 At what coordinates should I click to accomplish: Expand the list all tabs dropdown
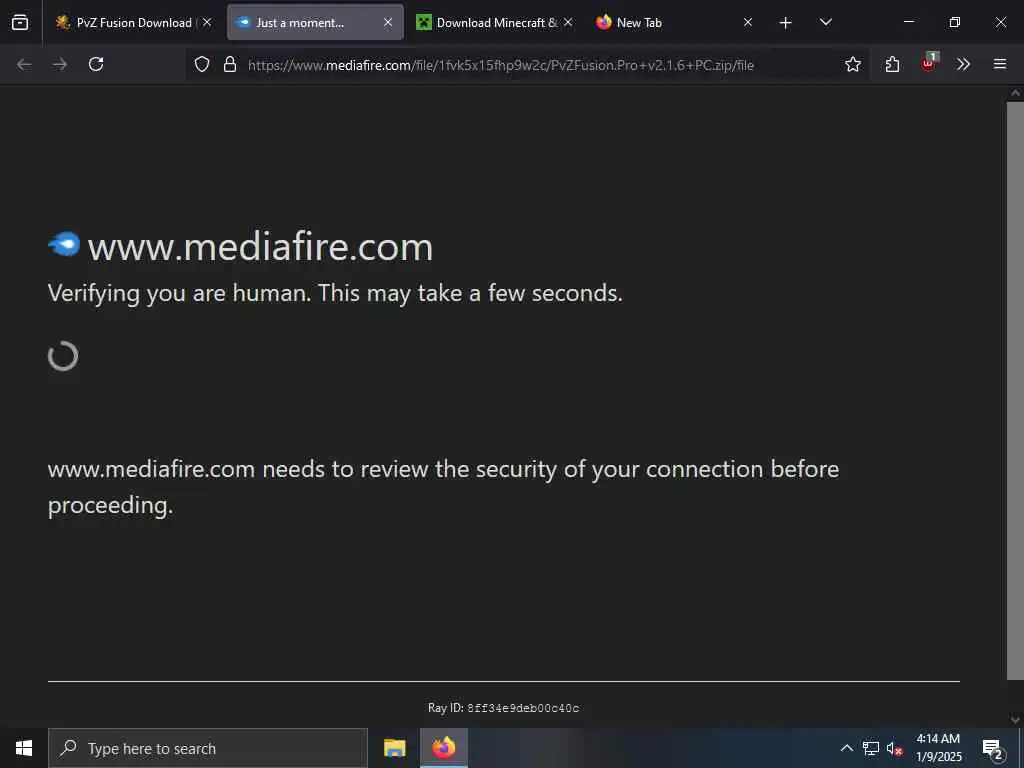825,22
